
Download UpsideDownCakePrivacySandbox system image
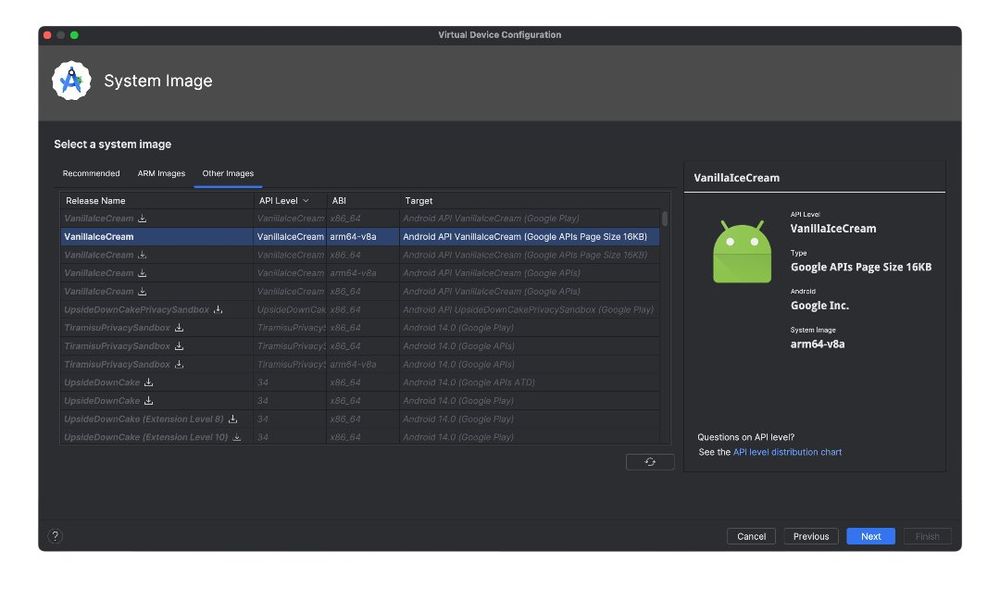coord(218,309)
